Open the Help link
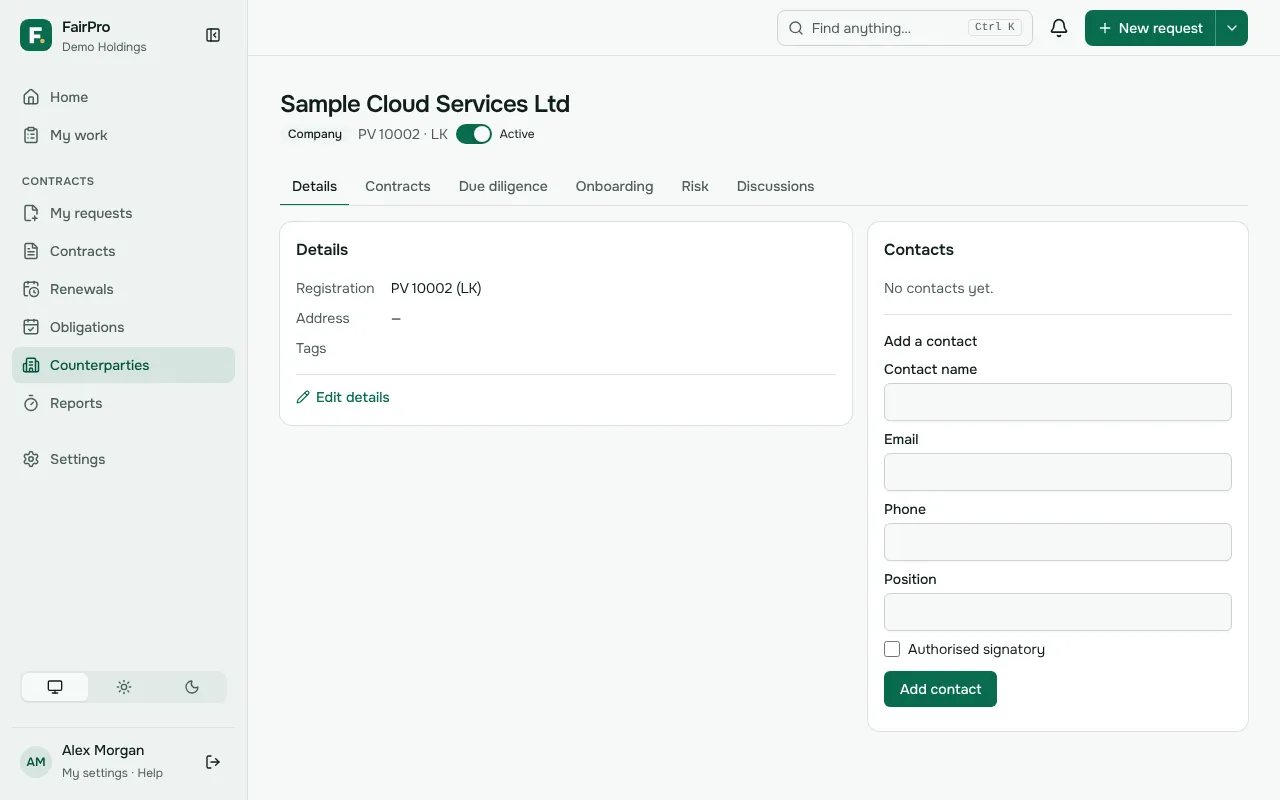The width and height of the screenshot is (1280, 800). click(150, 773)
